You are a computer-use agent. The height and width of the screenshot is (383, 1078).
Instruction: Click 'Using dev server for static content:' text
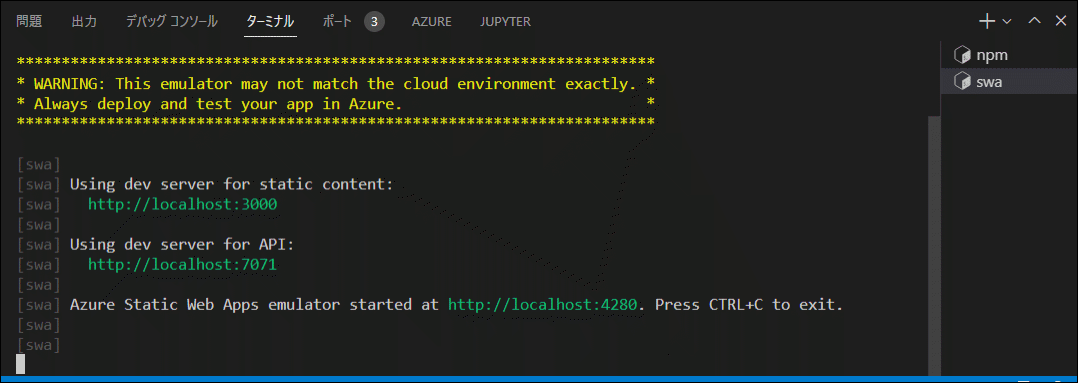[232, 184]
